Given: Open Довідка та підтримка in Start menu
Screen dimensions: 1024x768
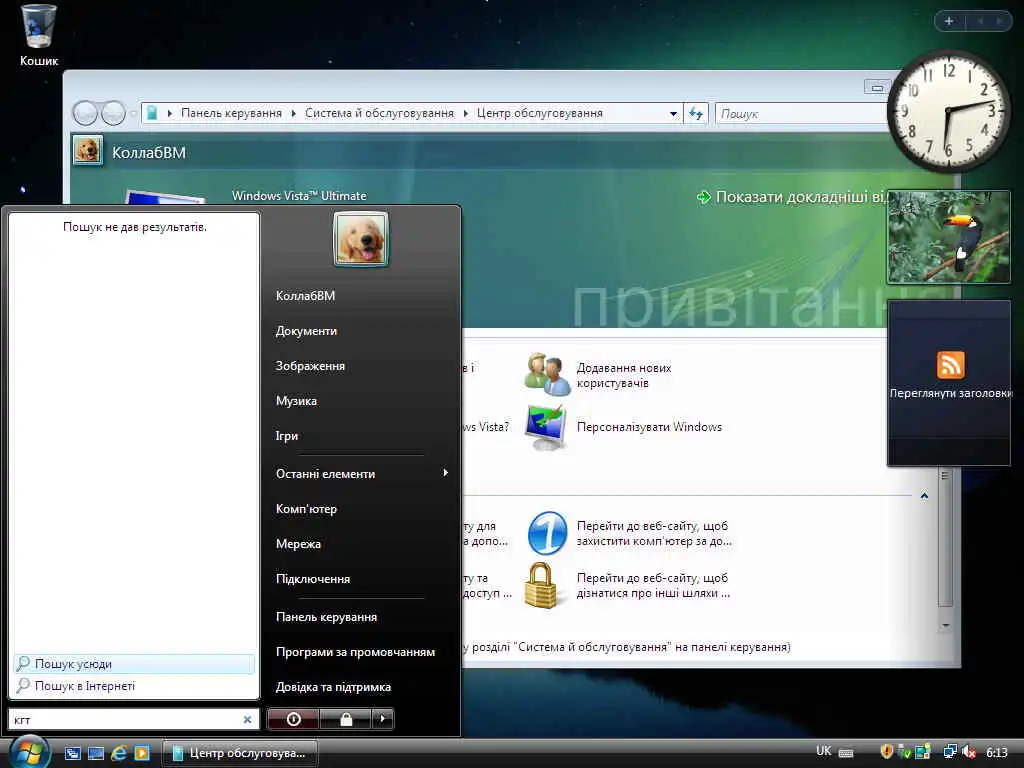Looking at the screenshot, I should click(x=333, y=687).
